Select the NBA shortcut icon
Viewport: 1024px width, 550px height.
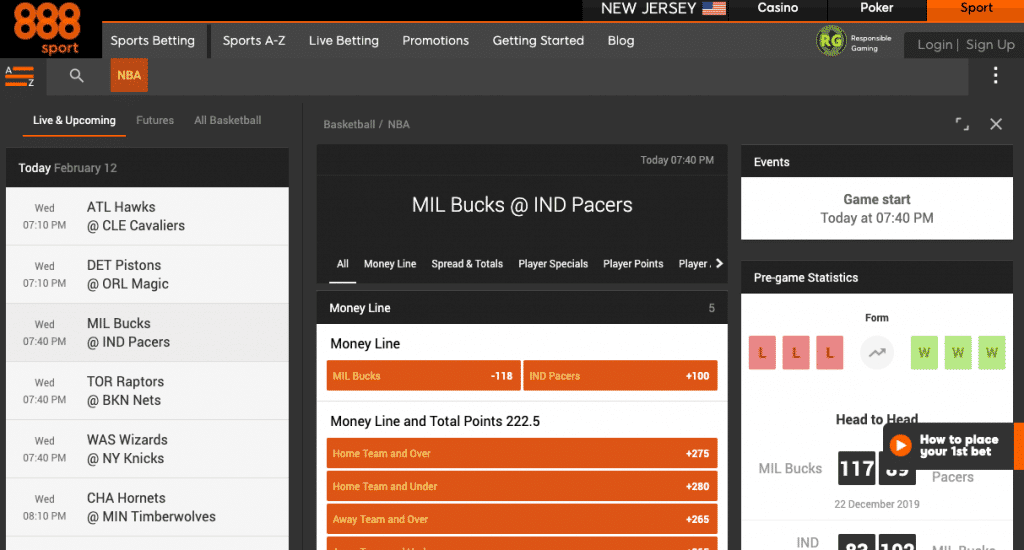click(x=129, y=76)
